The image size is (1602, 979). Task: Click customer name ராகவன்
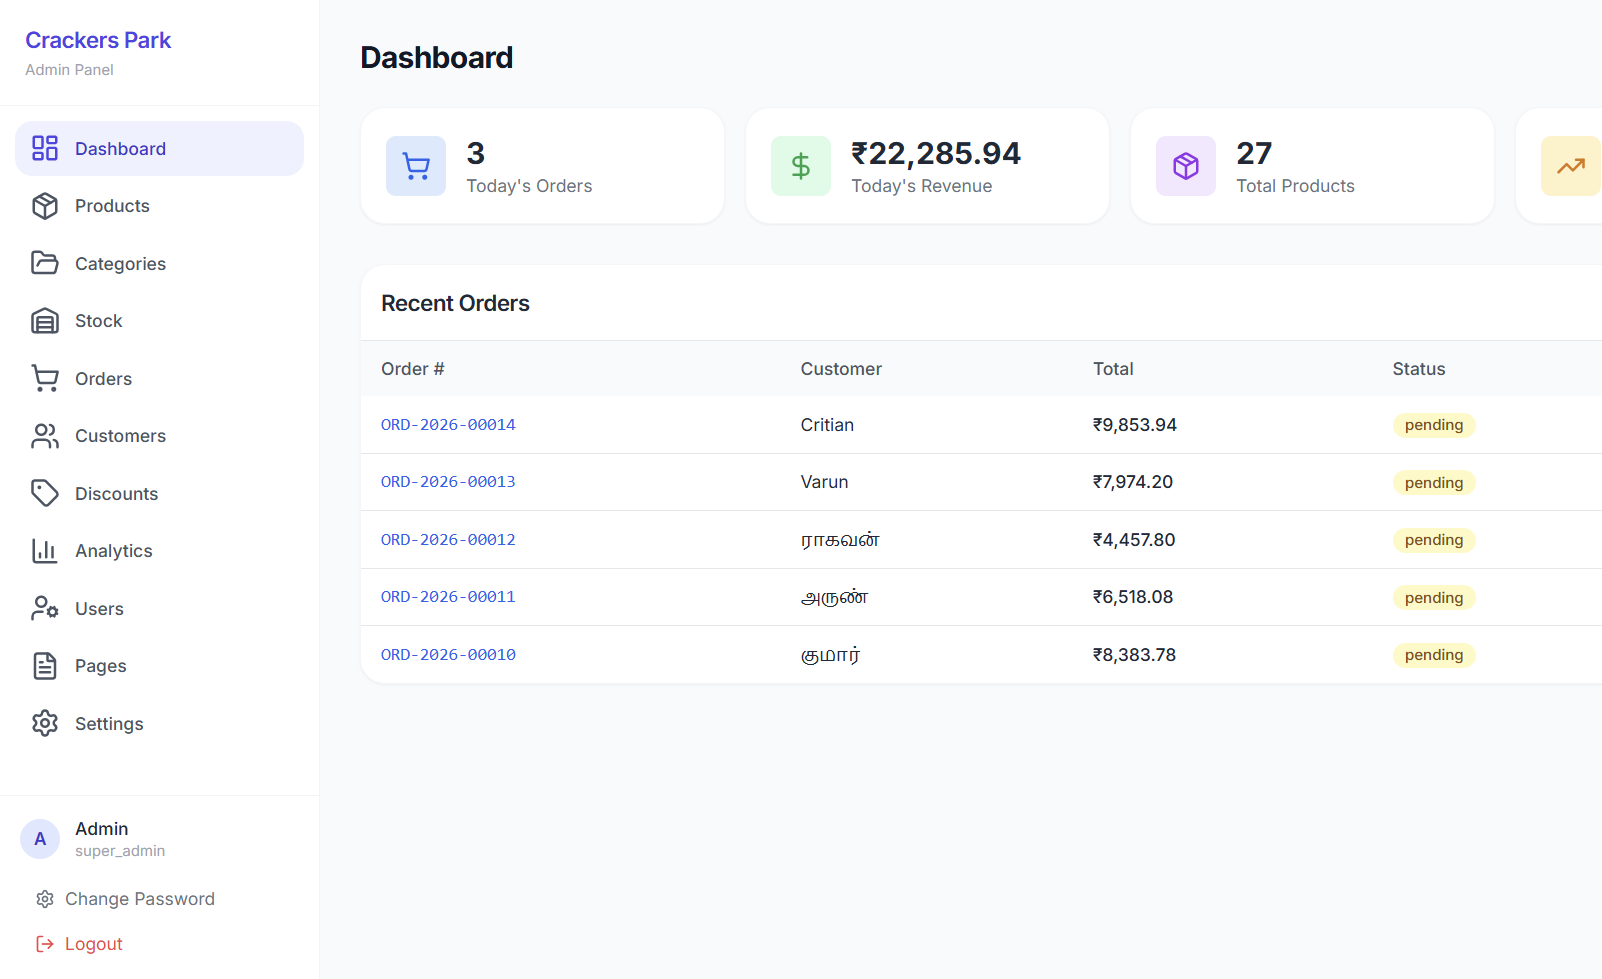pos(840,540)
